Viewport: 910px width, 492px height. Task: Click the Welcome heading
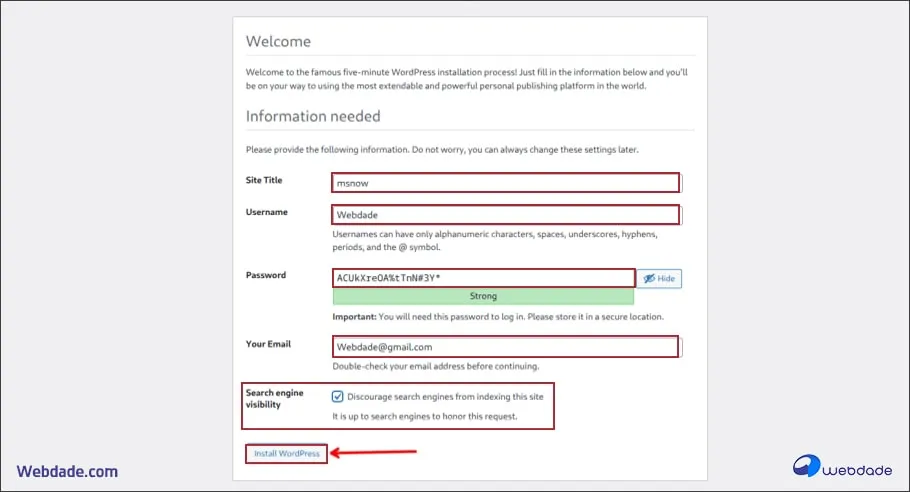(x=278, y=42)
